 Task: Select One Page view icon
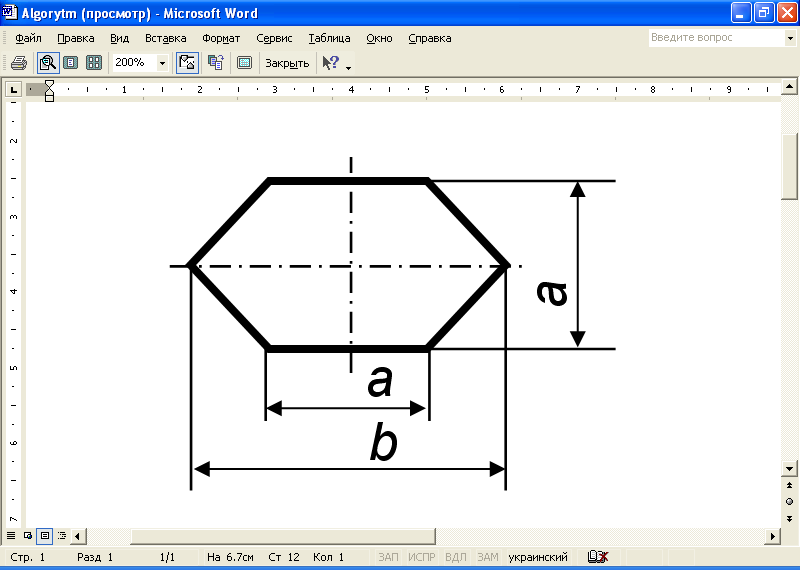click(x=70, y=63)
